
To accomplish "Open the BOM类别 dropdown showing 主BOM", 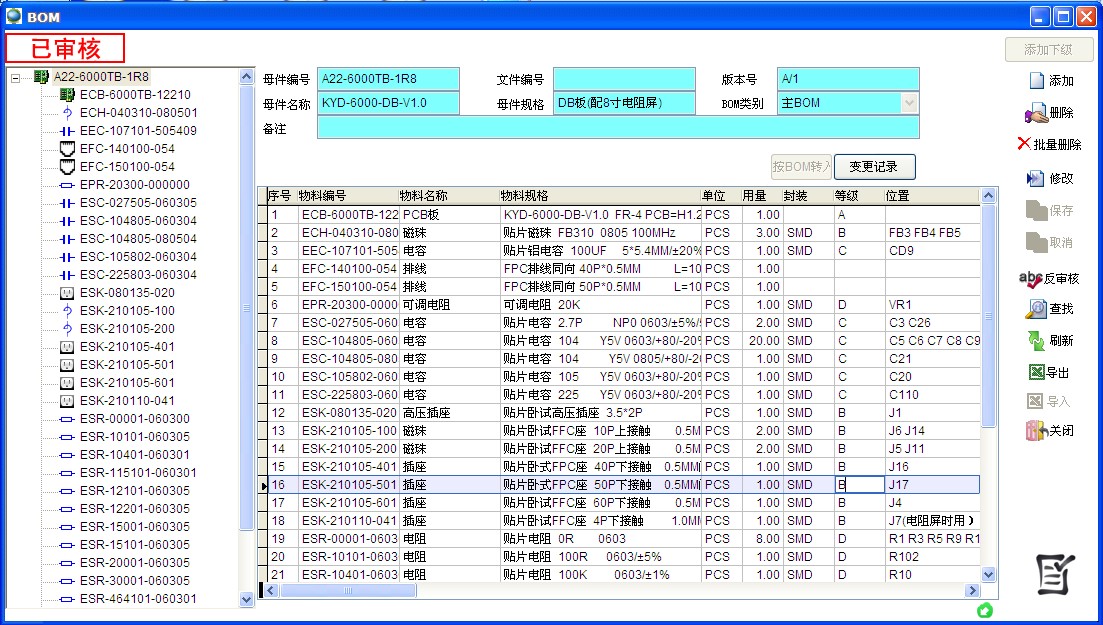I will (909, 103).
